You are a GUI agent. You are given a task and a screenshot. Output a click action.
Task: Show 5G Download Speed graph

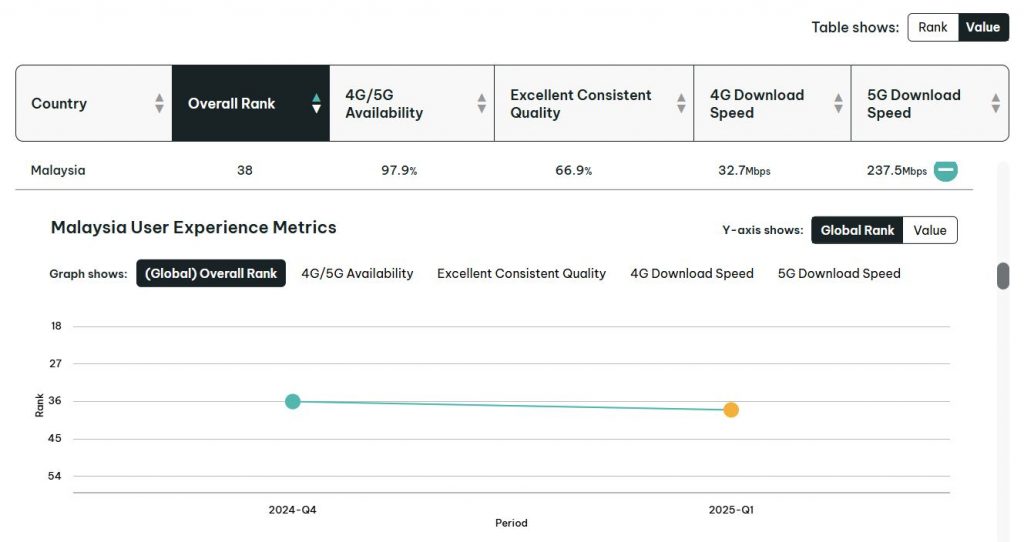(839, 273)
